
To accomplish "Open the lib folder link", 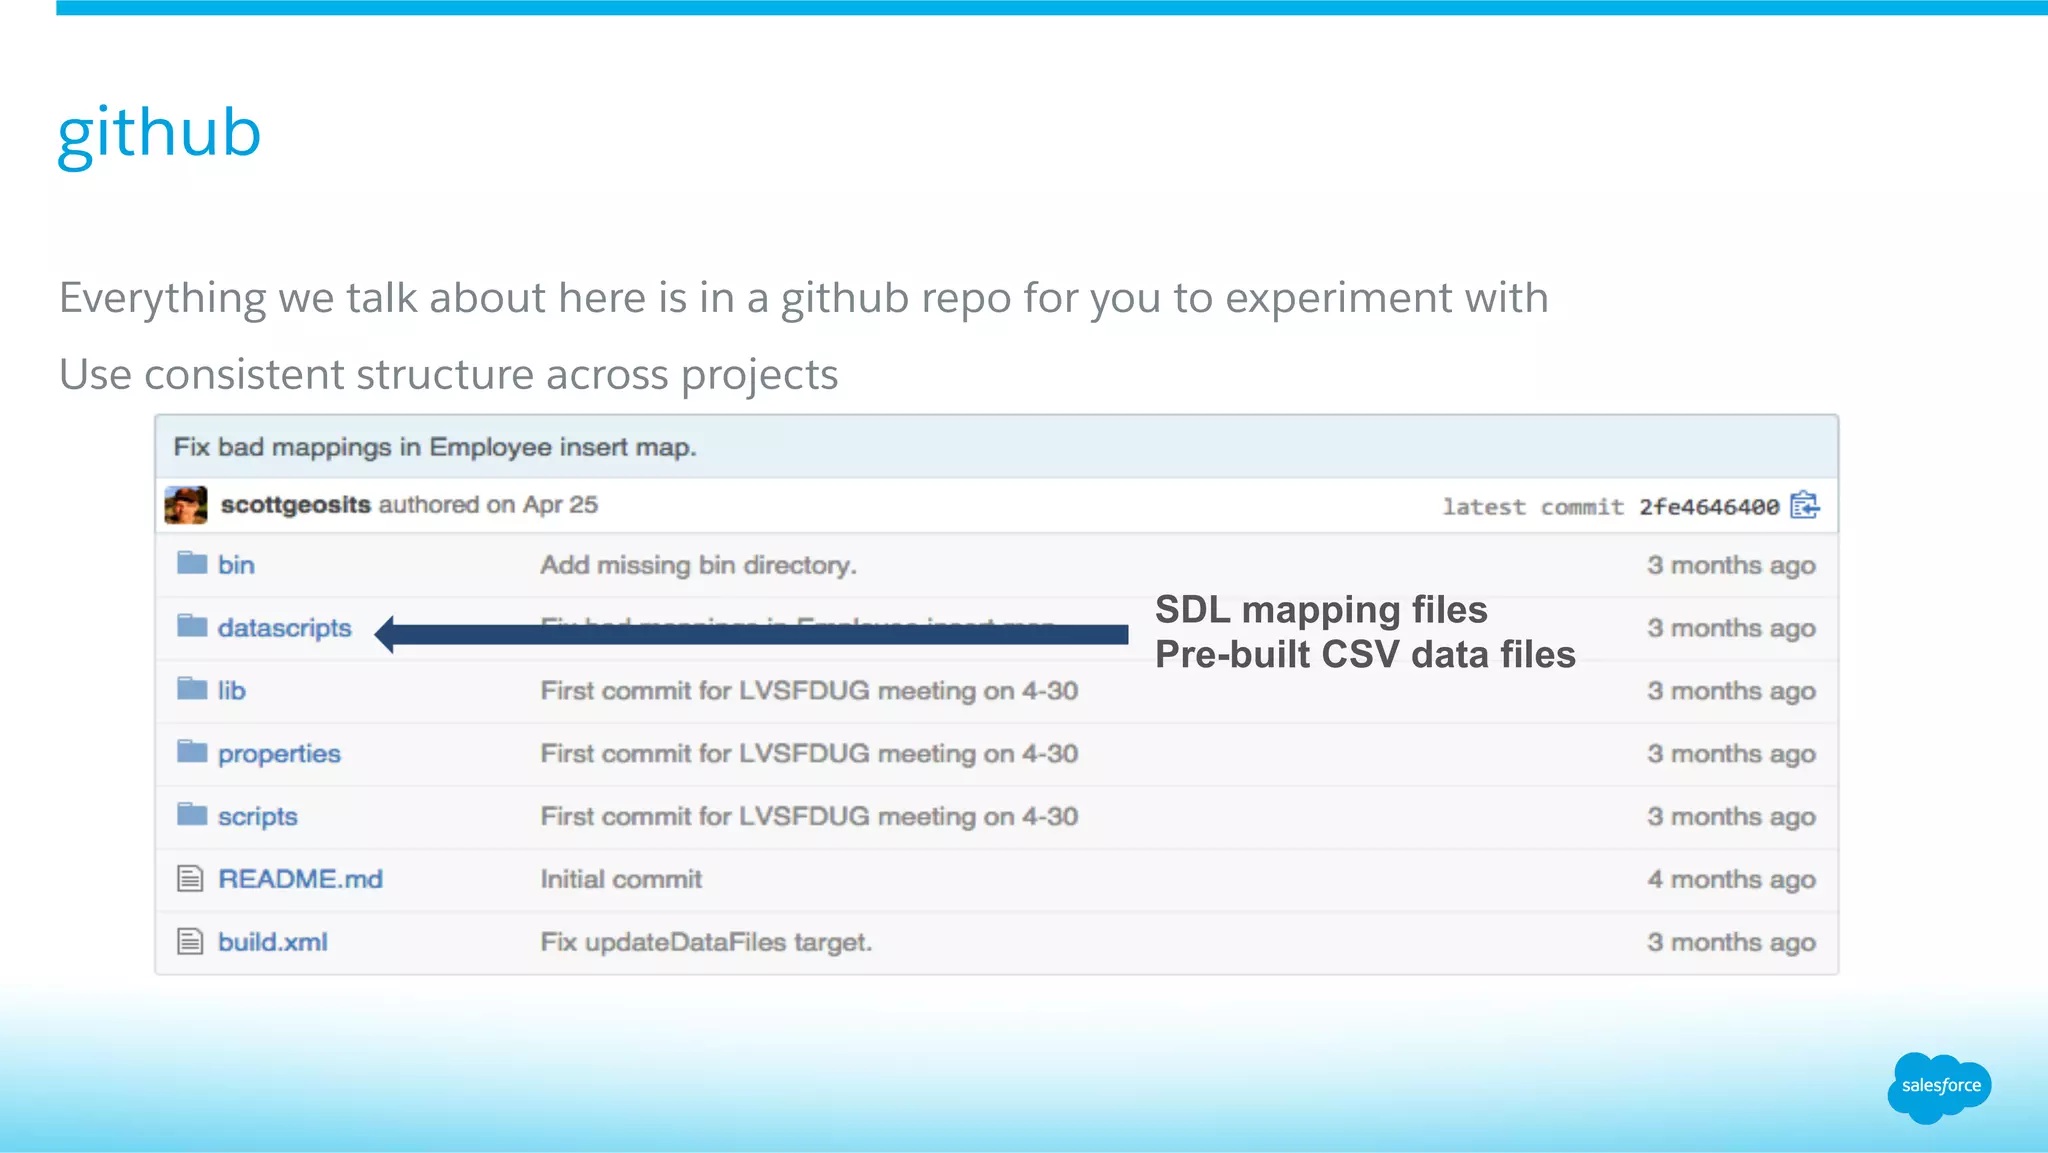I will [x=232, y=691].
